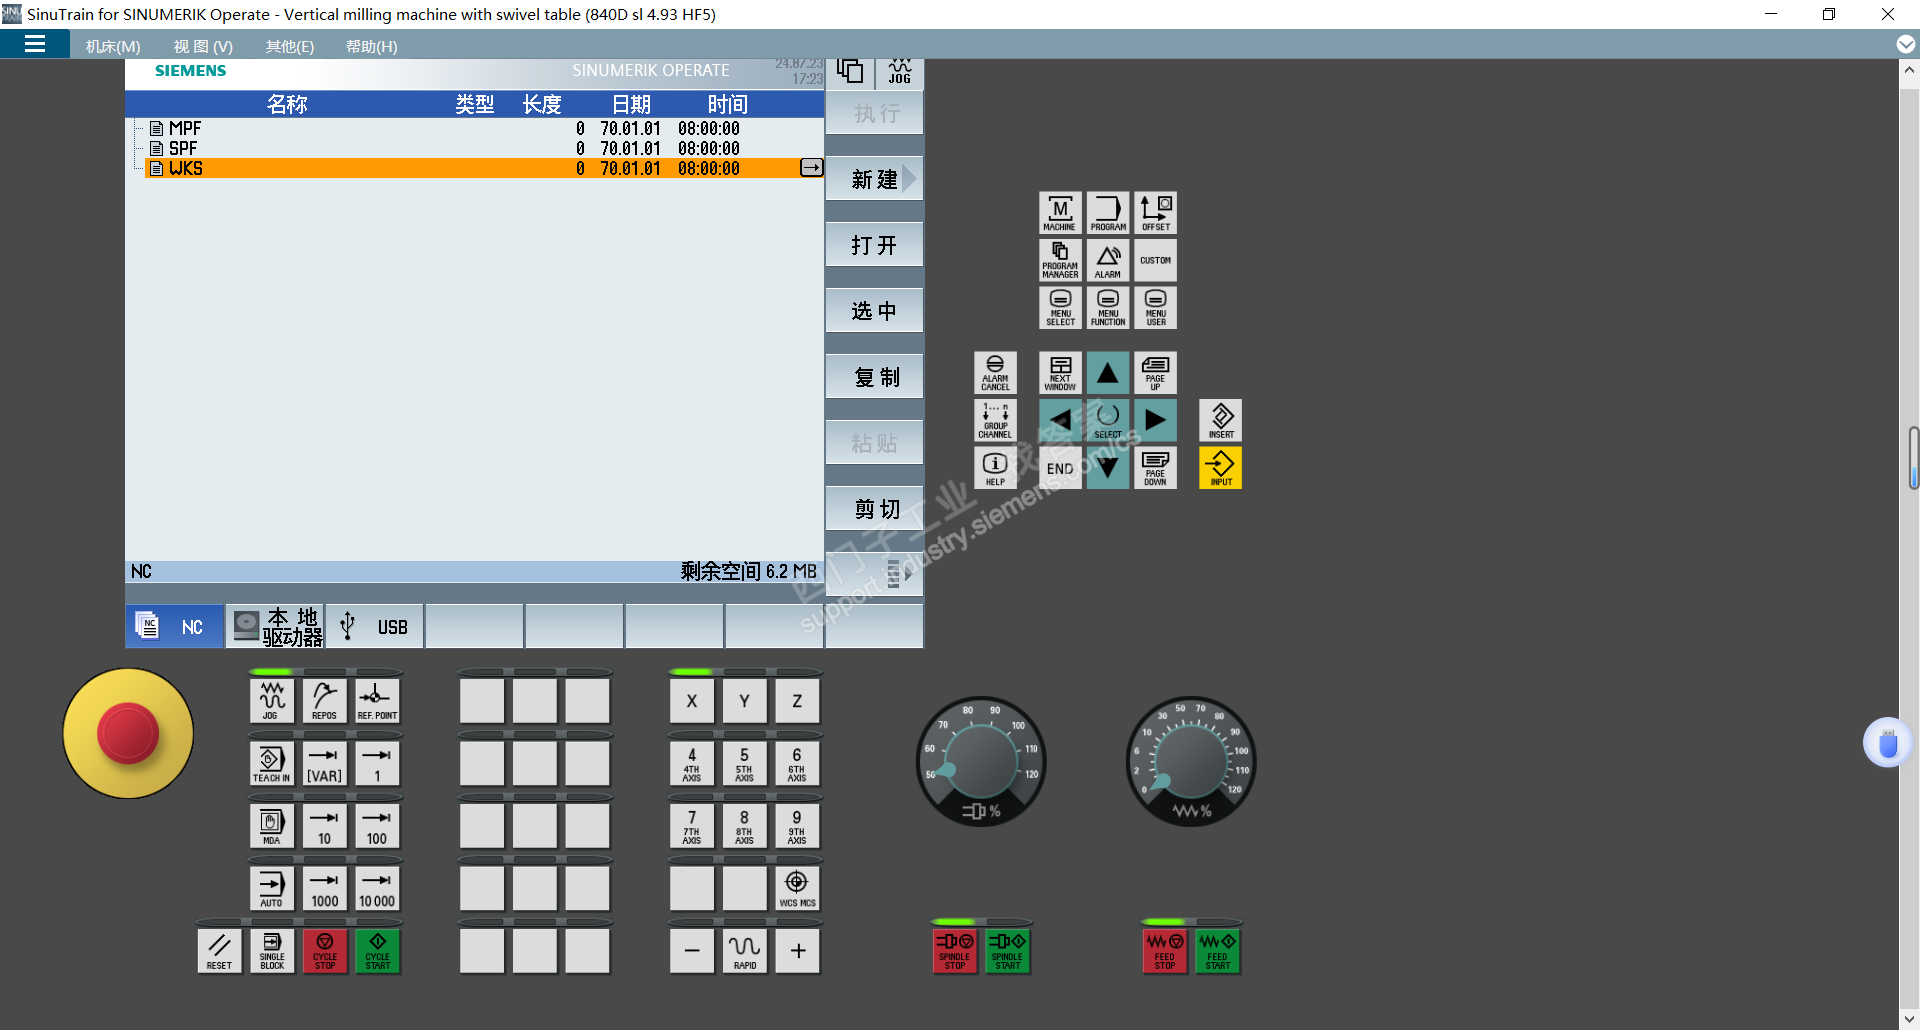Click the cursor right arrow key

pos(1155,420)
